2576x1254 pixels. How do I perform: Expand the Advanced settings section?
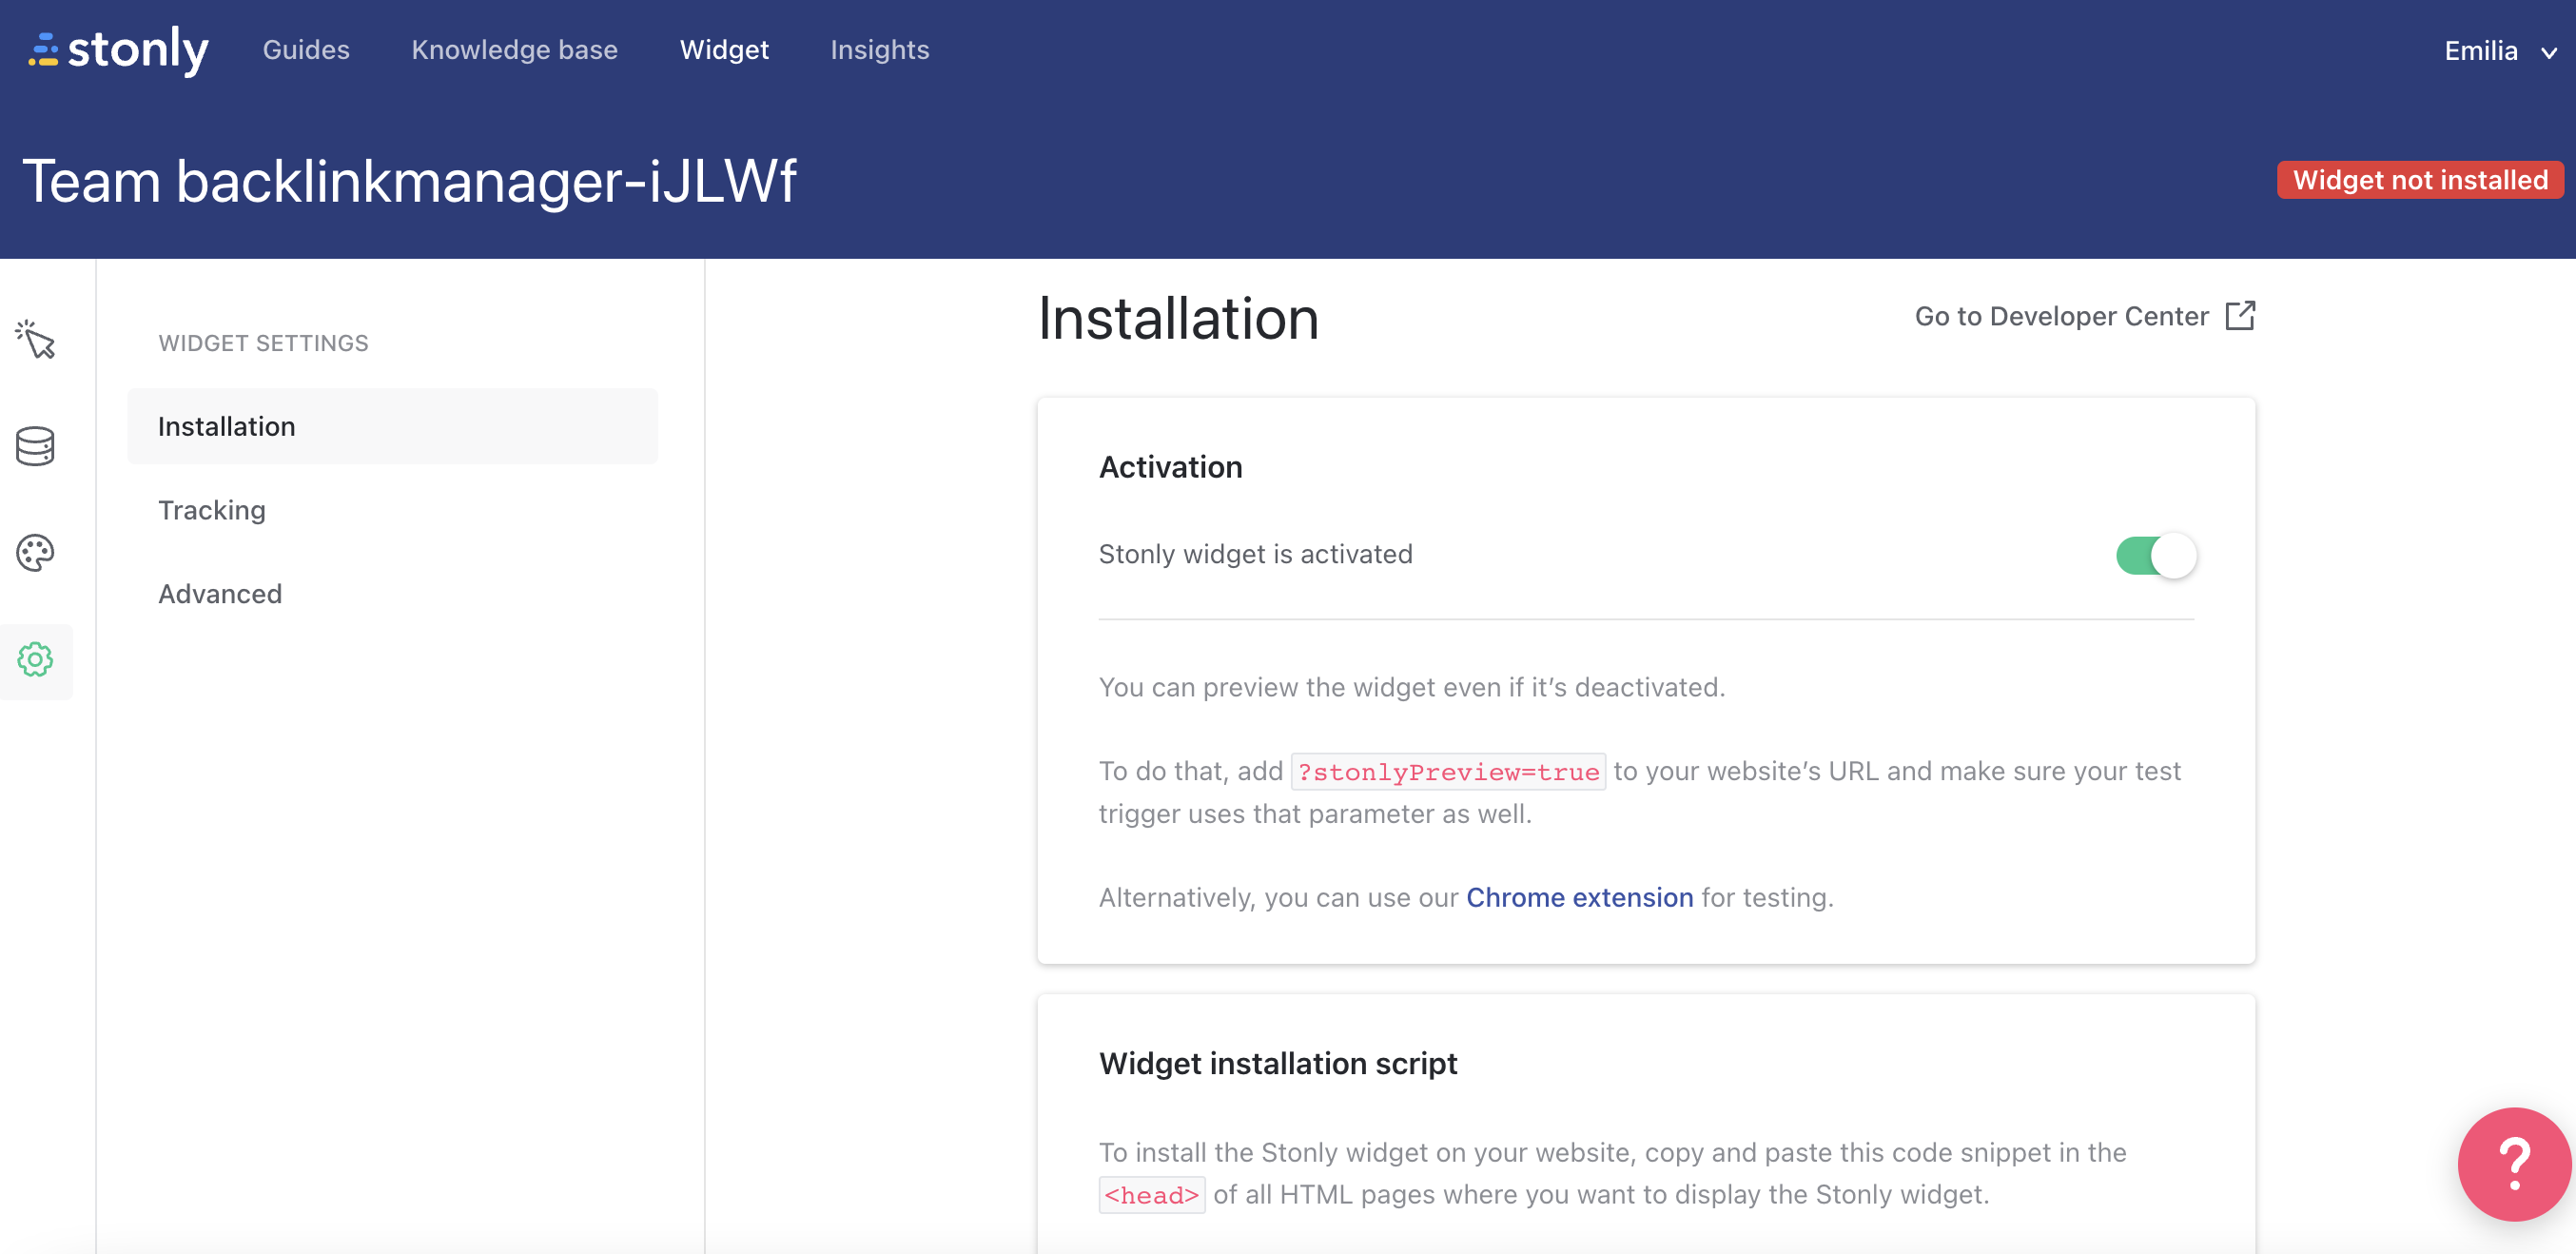coord(220,594)
